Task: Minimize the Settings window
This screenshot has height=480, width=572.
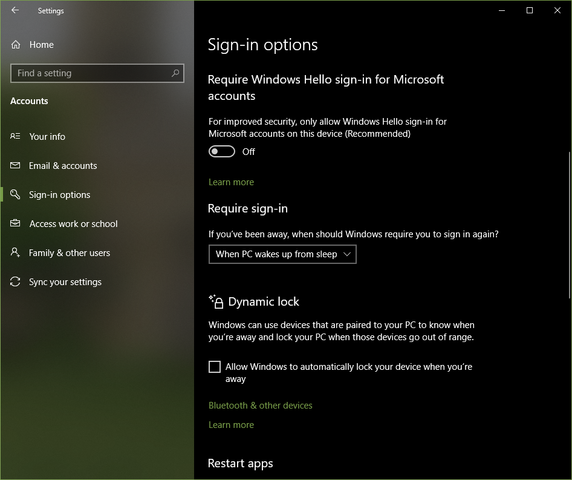Action: (502, 10)
